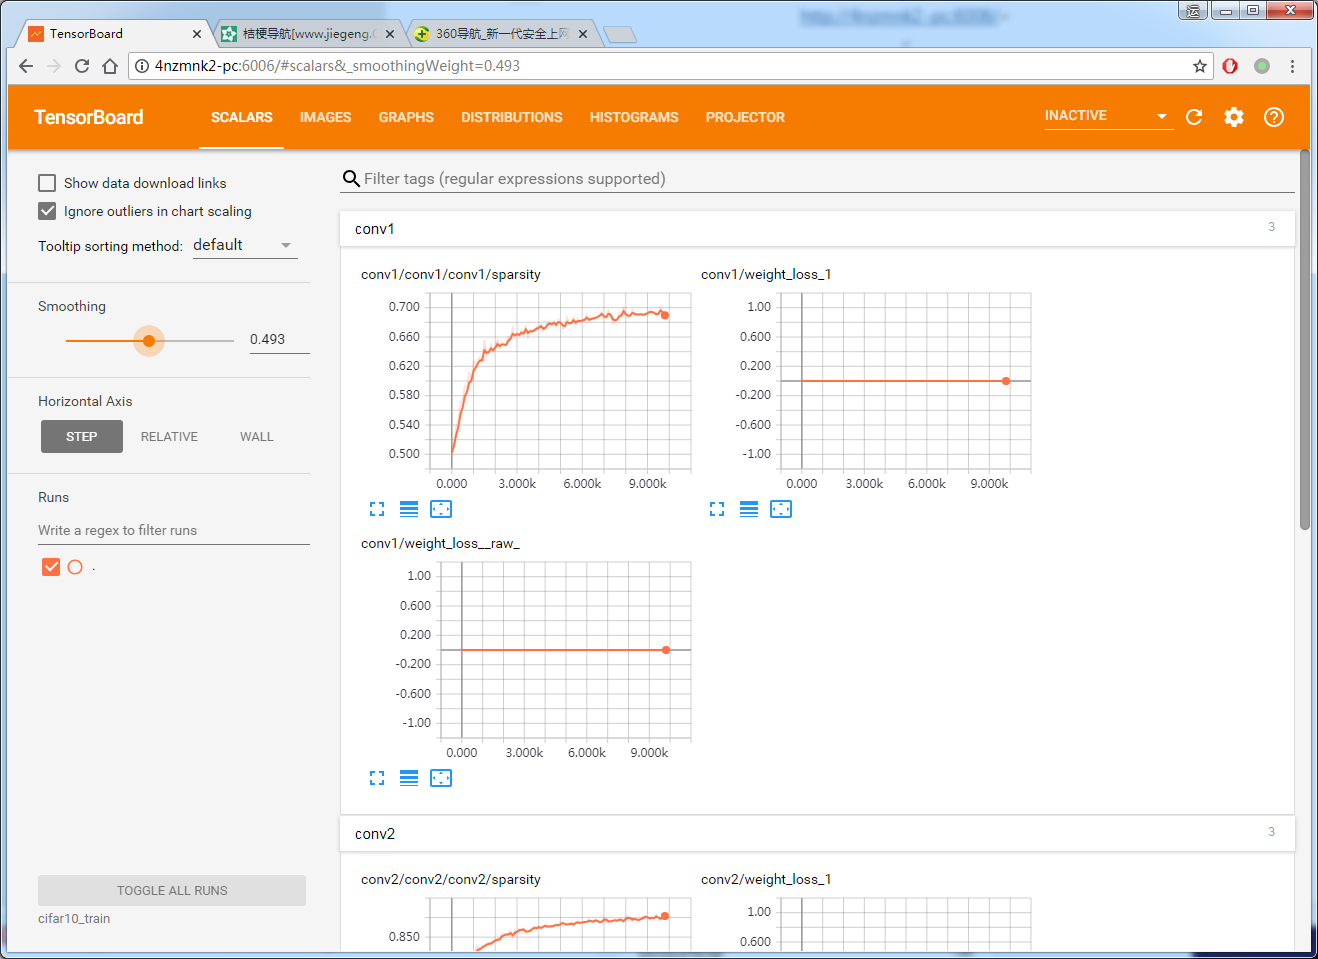This screenshot has width=1318, height=959.
Task: Close the TensorBoard browser tab
Action: 197,34
